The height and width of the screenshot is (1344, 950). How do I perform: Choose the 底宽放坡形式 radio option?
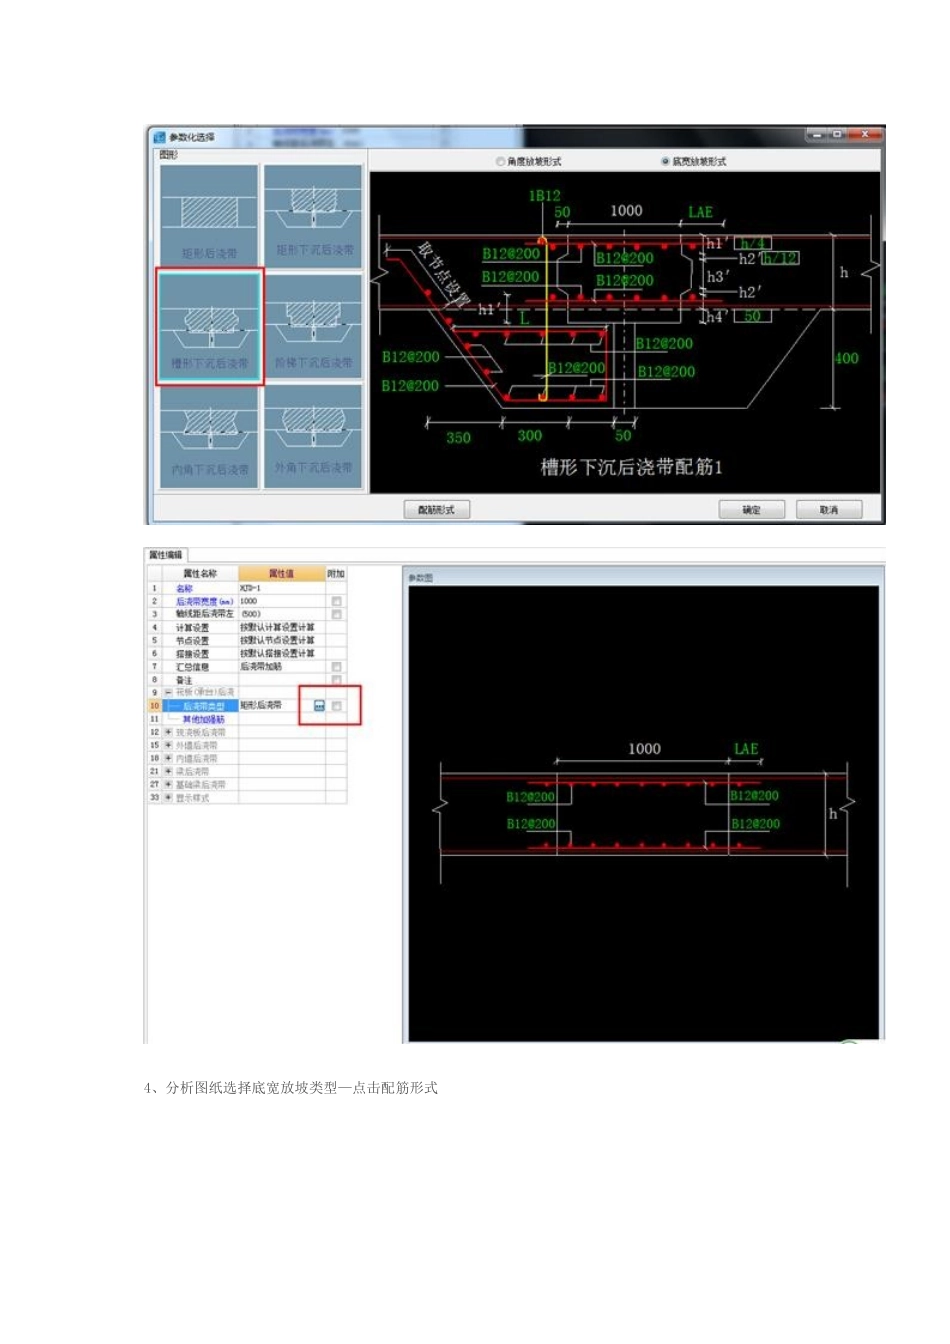[x=694, y=161]
